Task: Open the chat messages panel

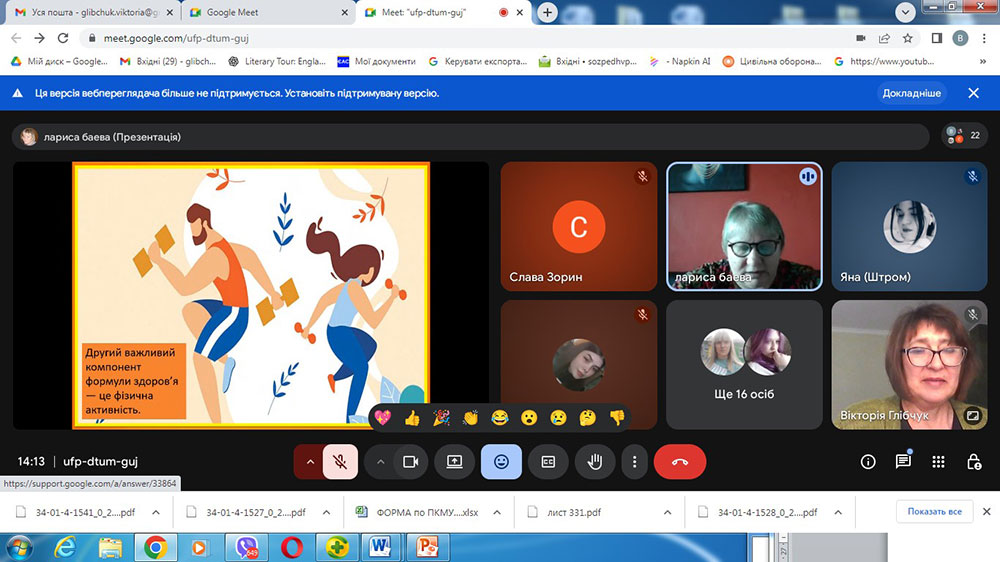Action: click(x=903, y=461)
